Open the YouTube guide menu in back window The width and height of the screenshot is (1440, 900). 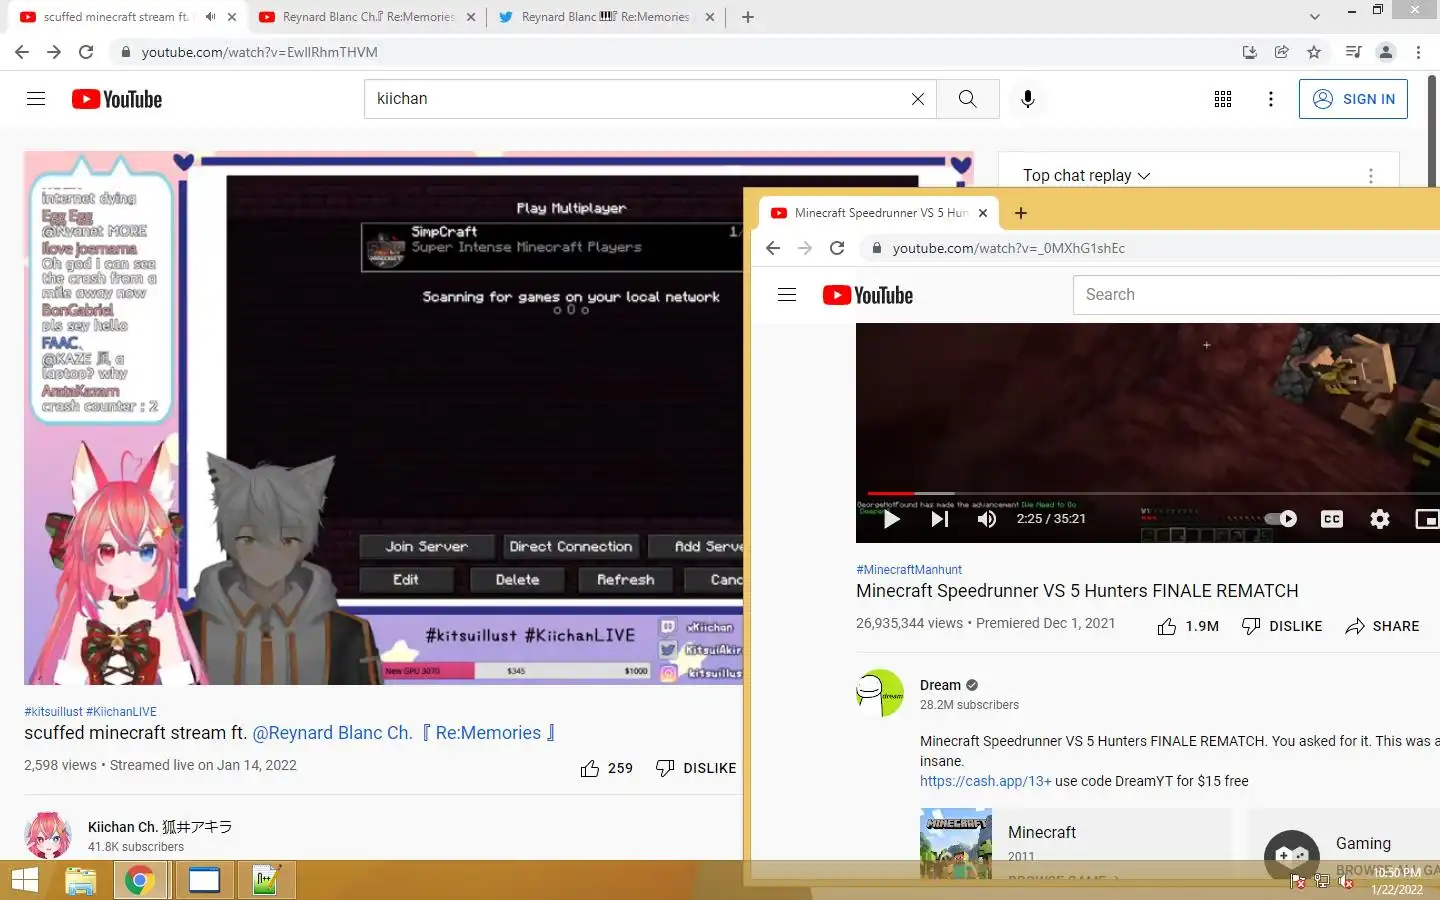coord(36,99)
